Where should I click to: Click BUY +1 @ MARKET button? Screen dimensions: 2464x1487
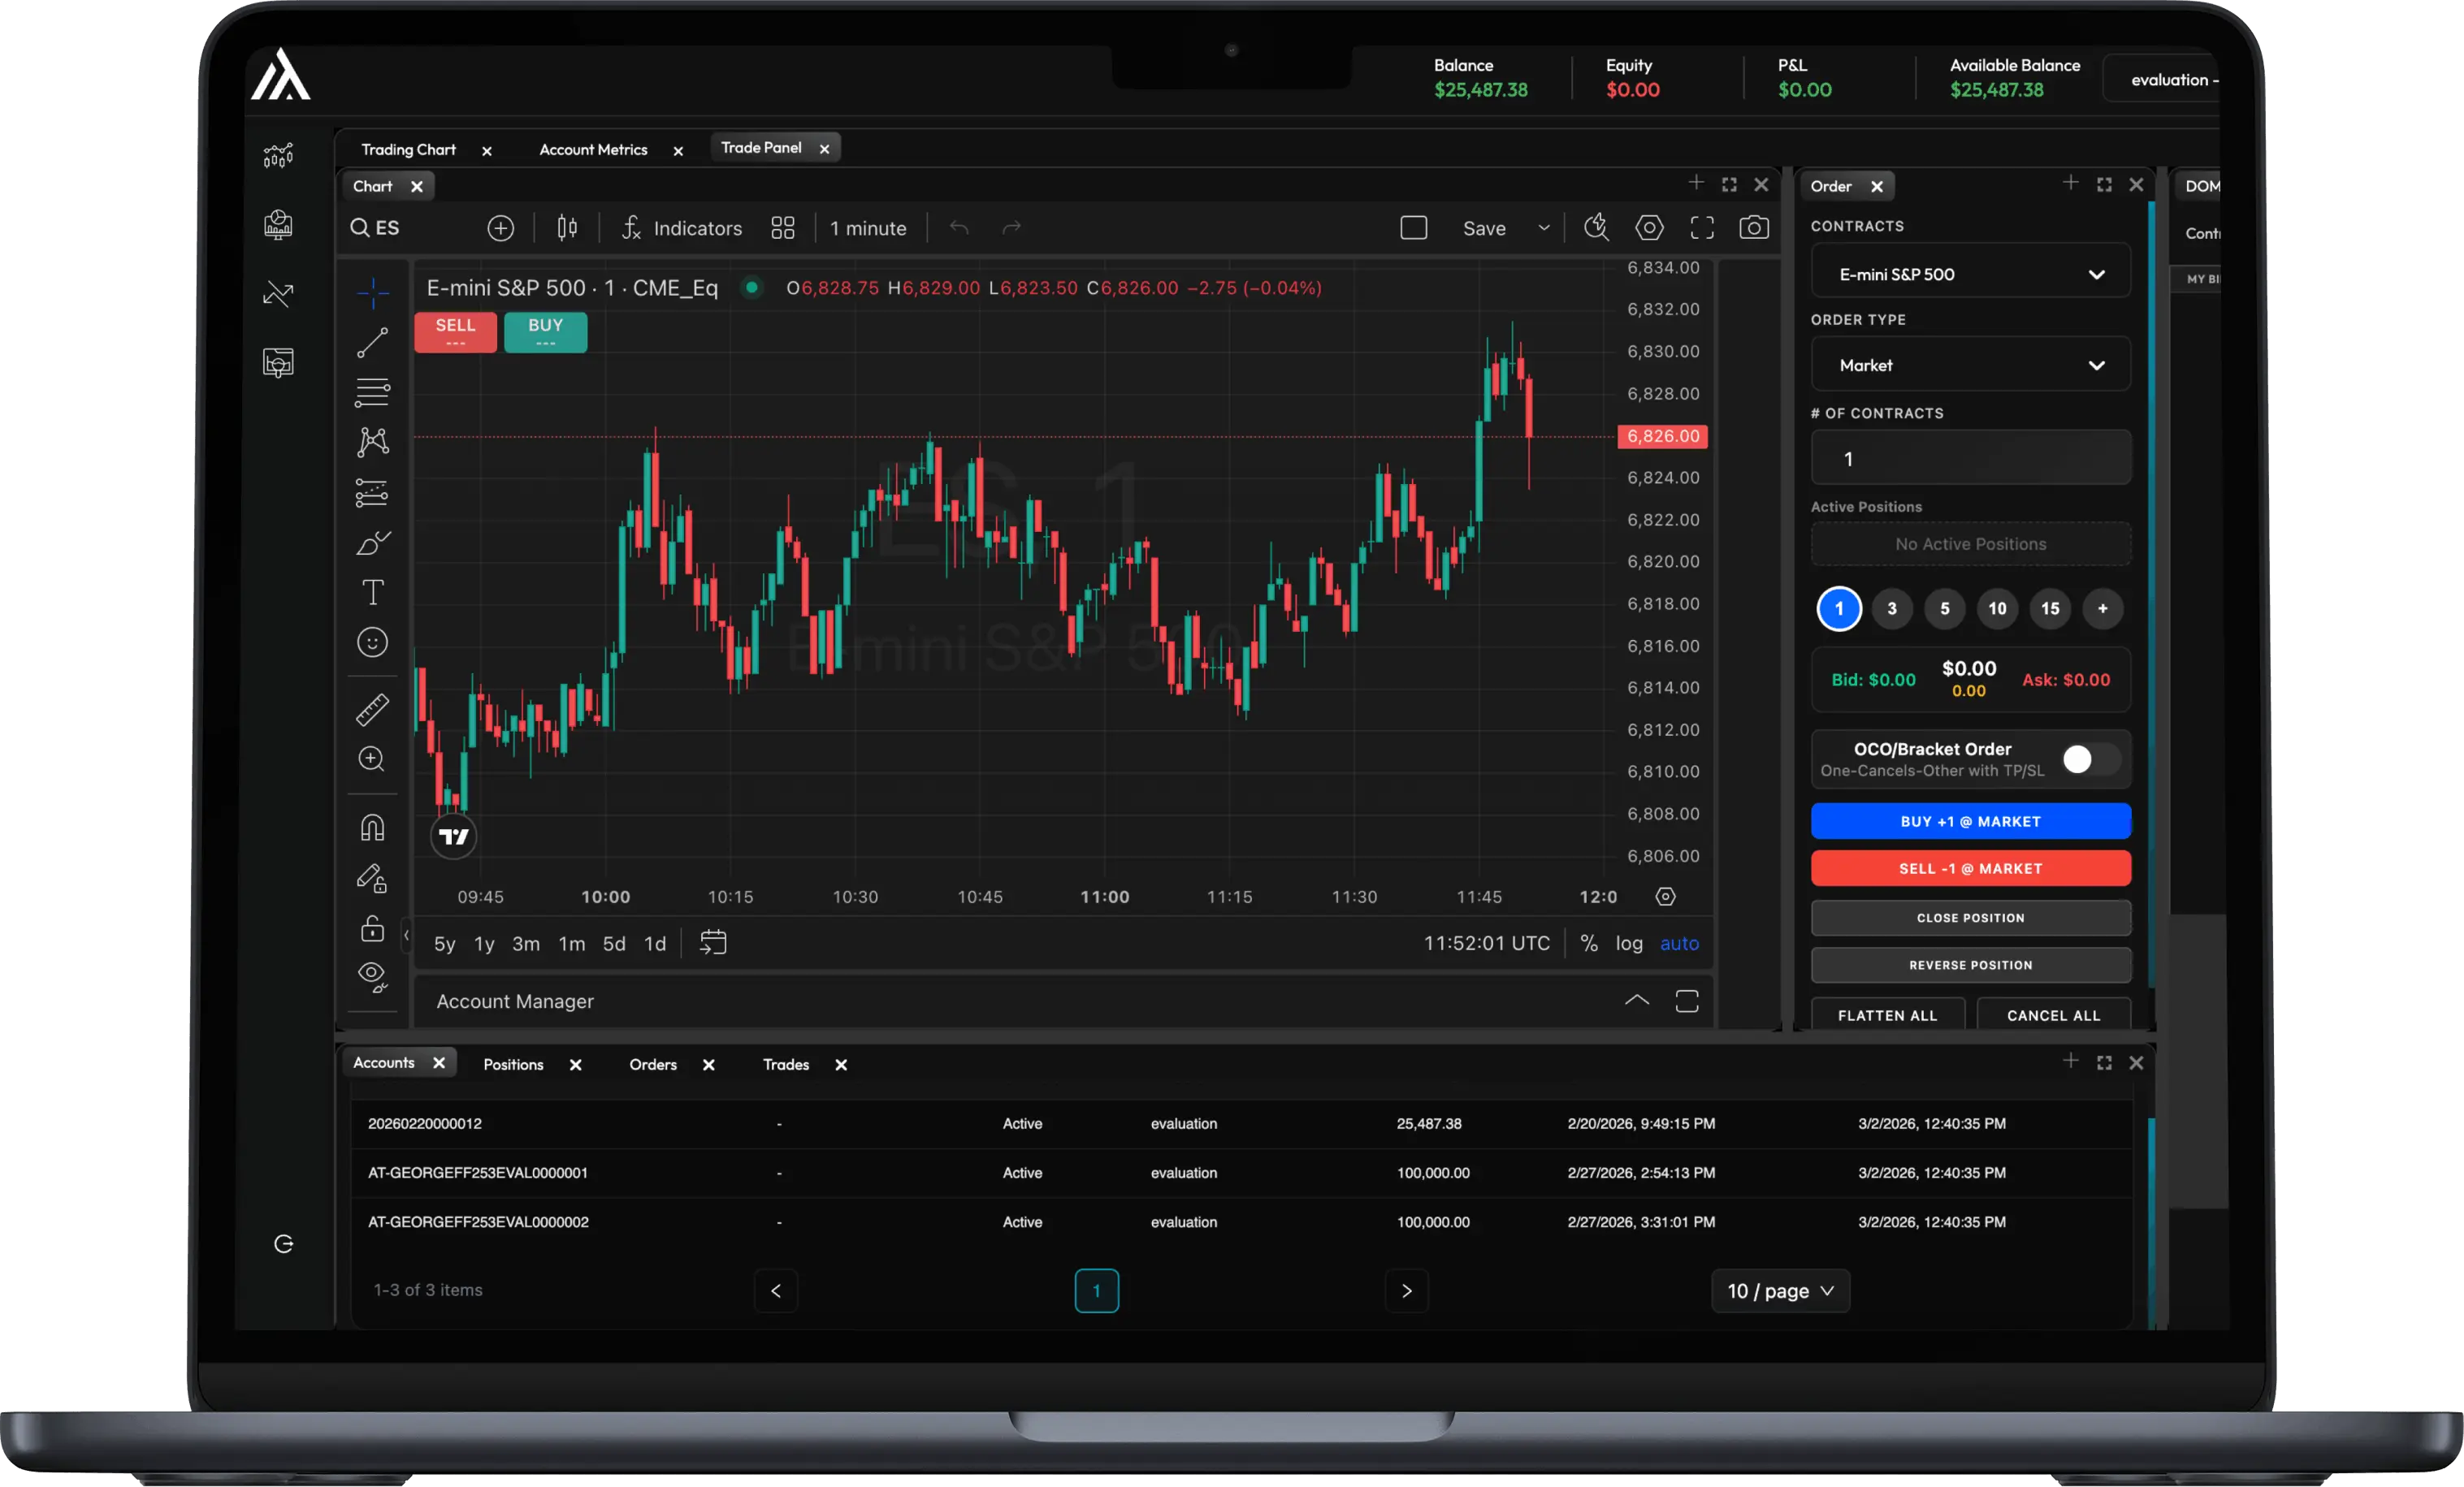tap(1970, 821)
